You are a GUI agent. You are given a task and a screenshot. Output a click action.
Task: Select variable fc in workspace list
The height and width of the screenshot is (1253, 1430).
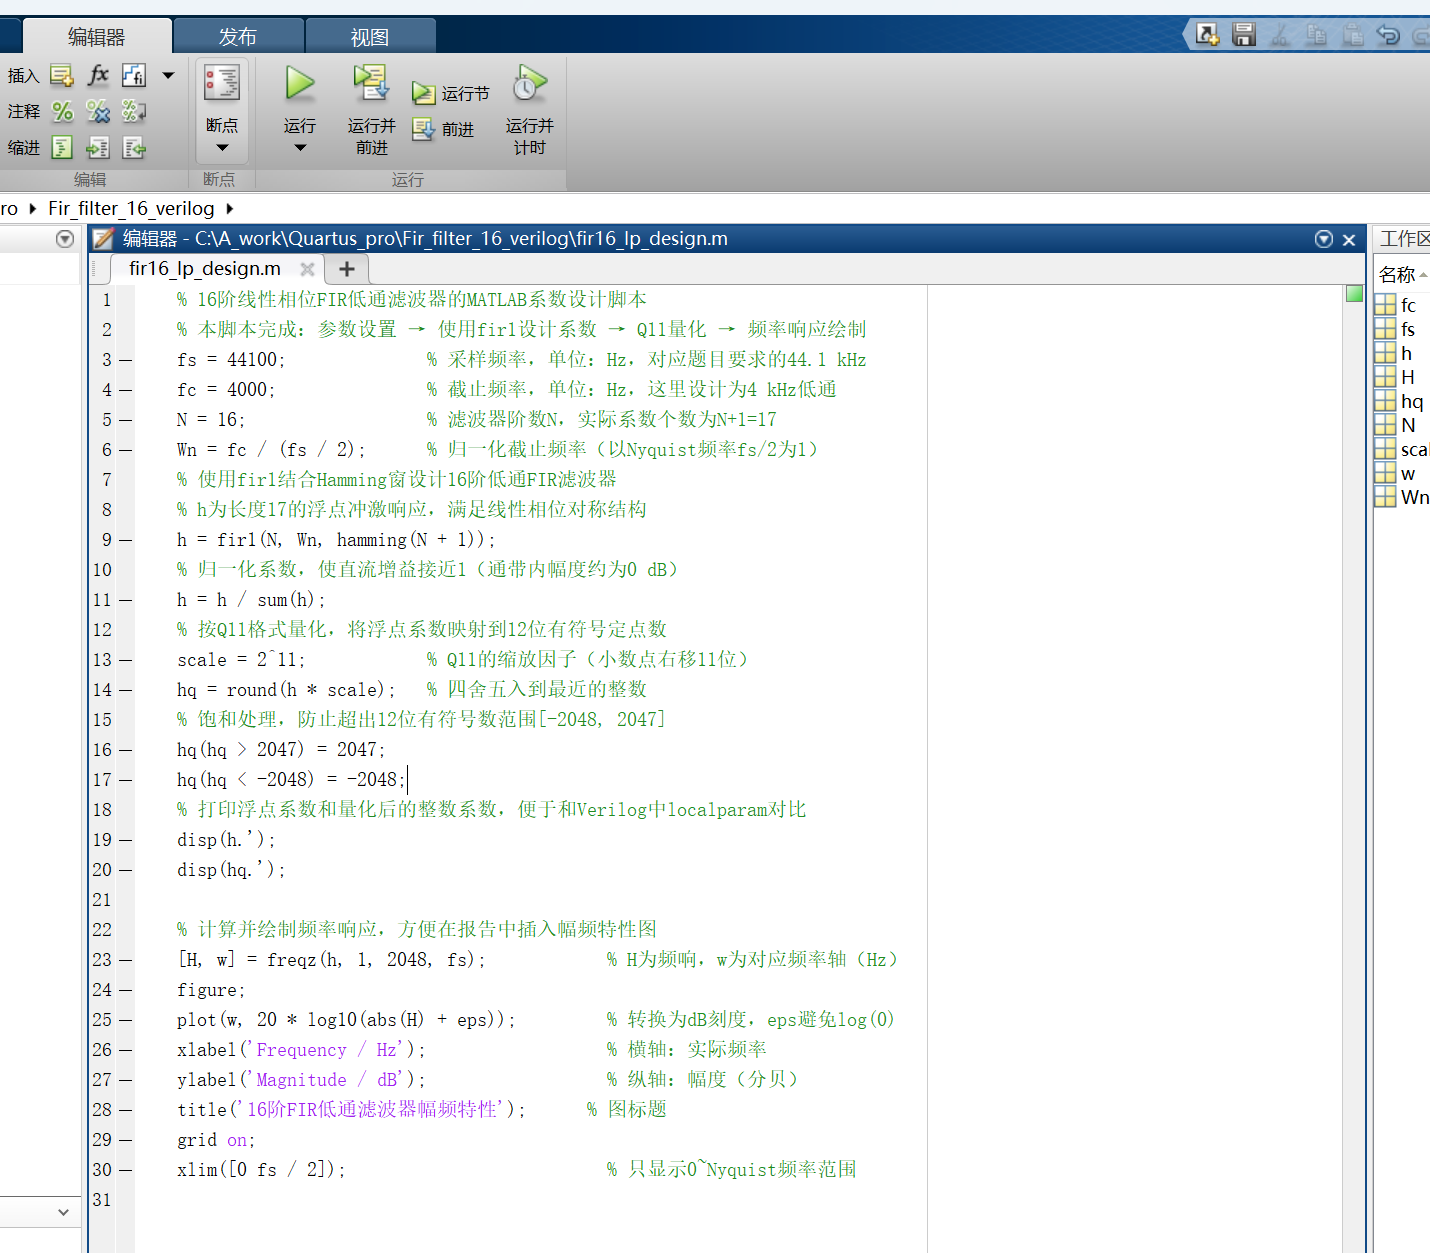(1402, 305)
